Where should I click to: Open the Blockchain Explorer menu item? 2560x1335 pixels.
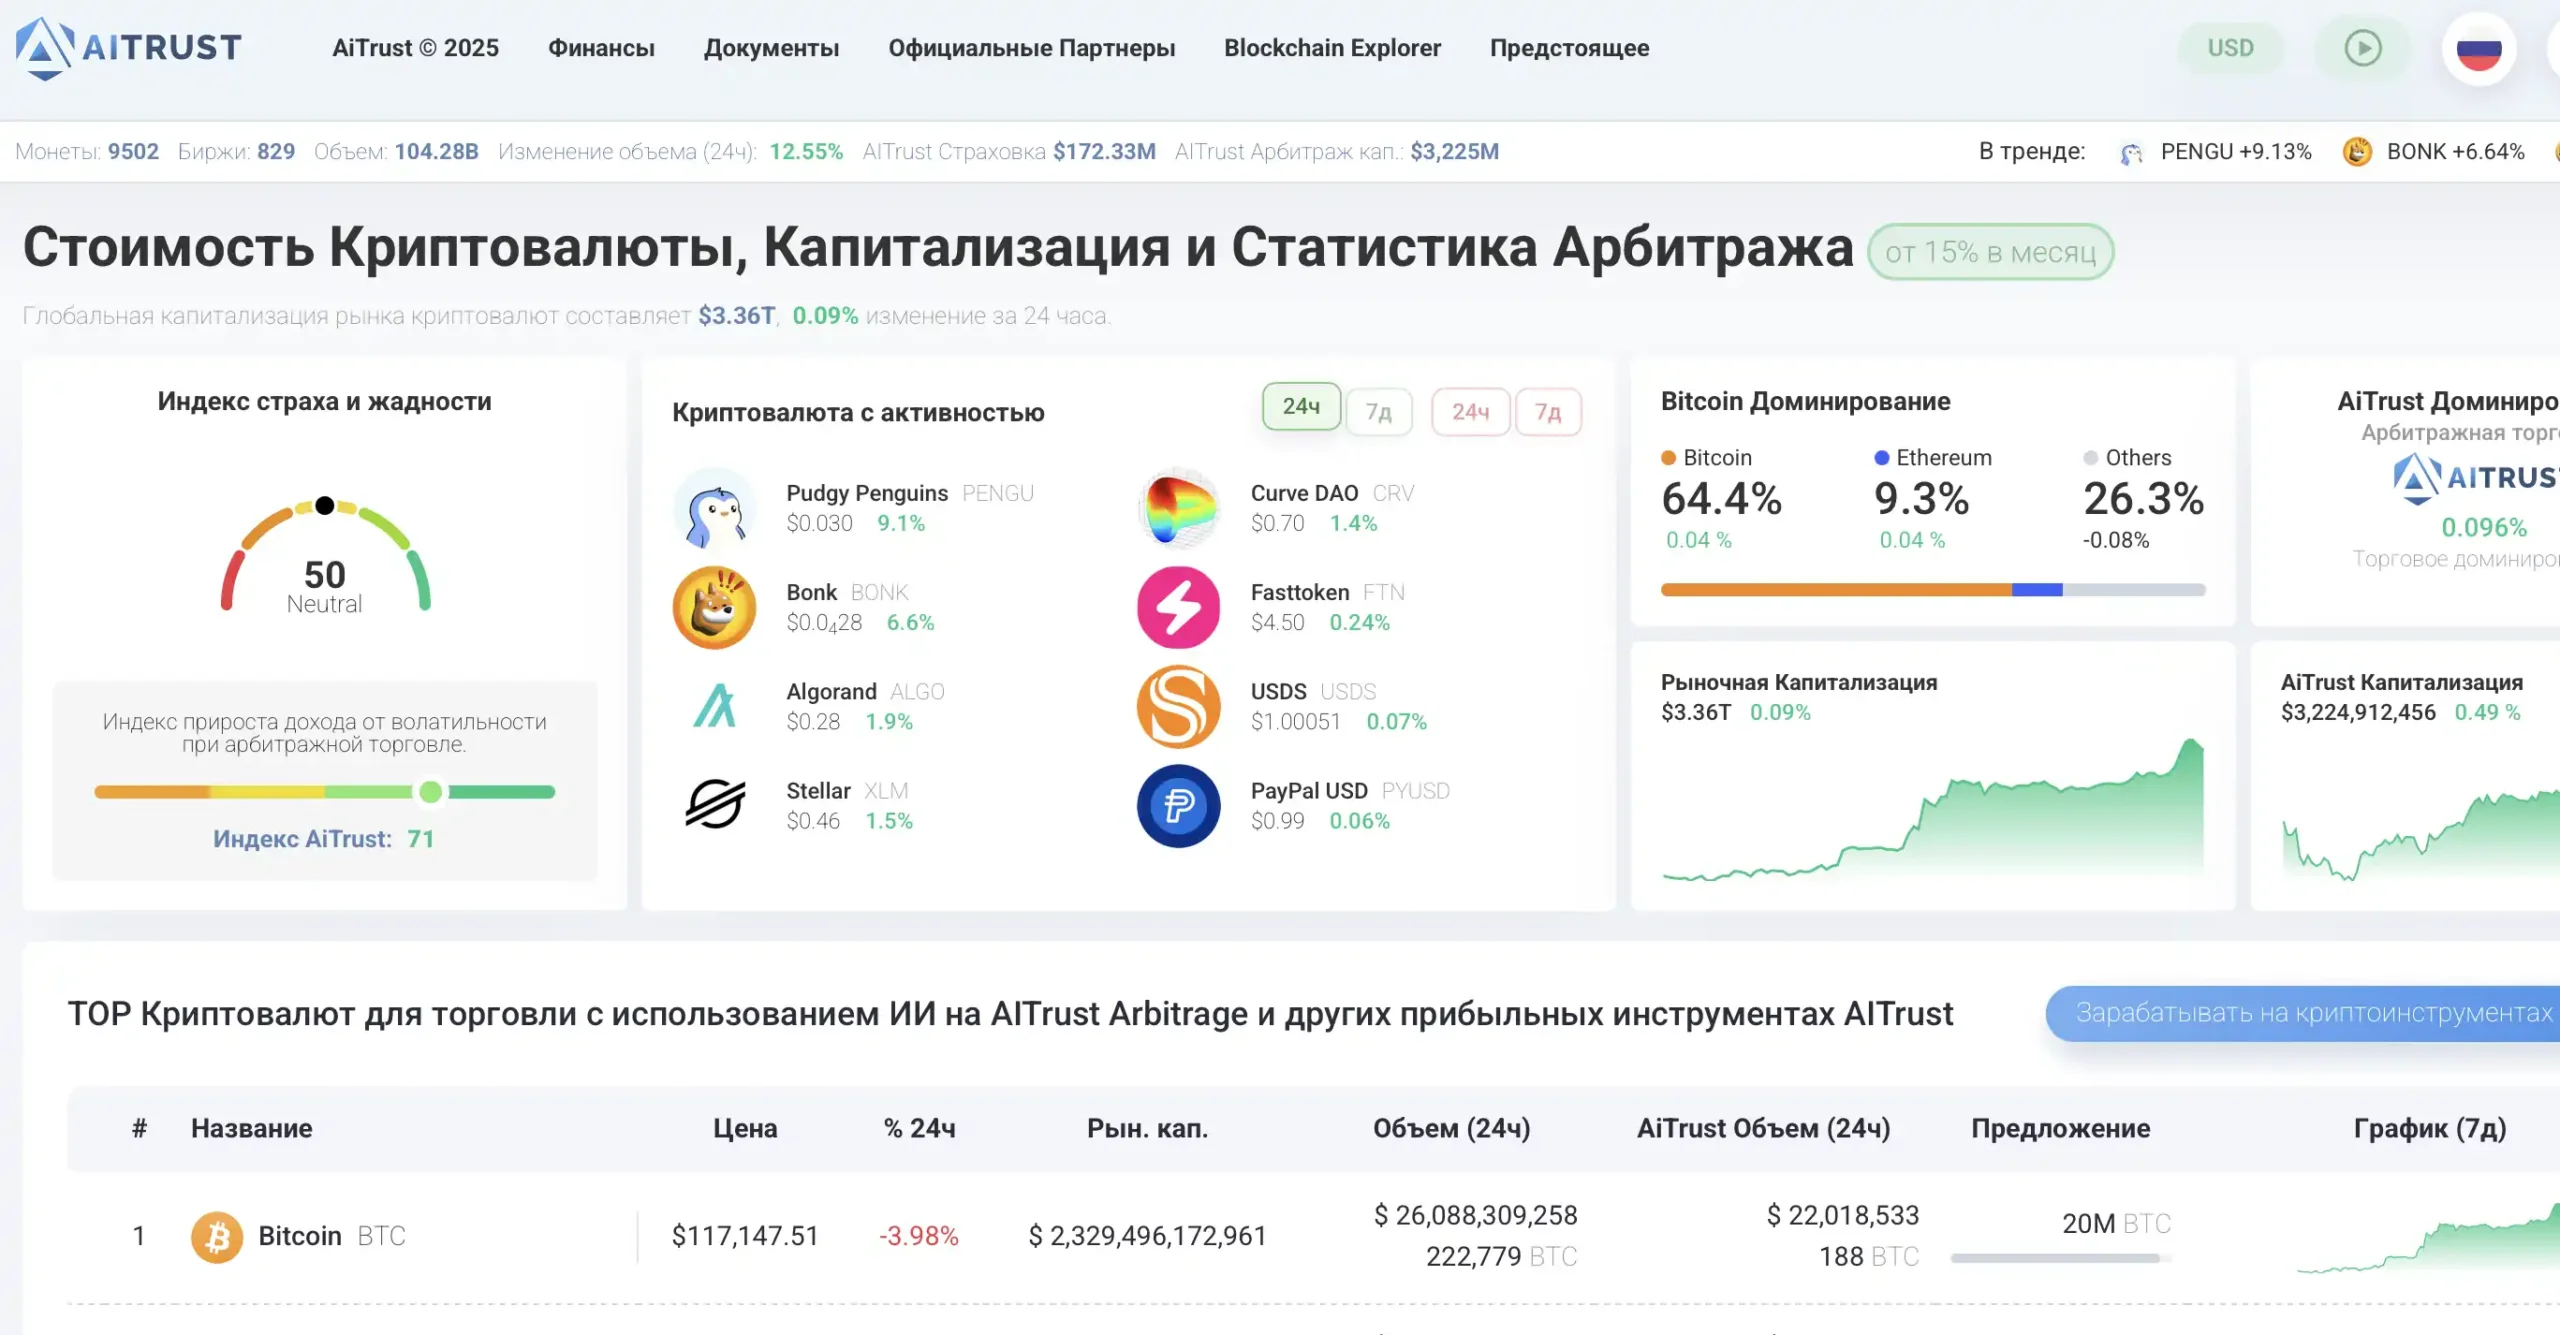click(x=1332, y=48)
